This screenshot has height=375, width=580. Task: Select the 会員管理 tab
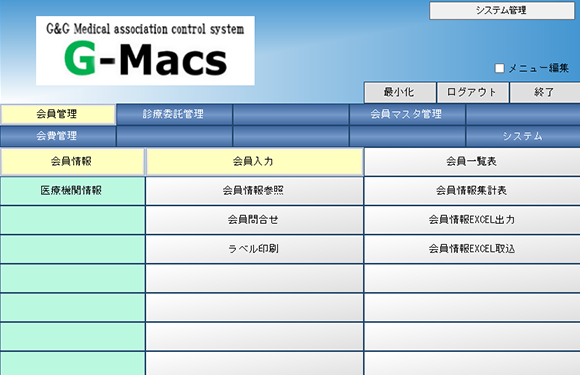click(58, 114)
